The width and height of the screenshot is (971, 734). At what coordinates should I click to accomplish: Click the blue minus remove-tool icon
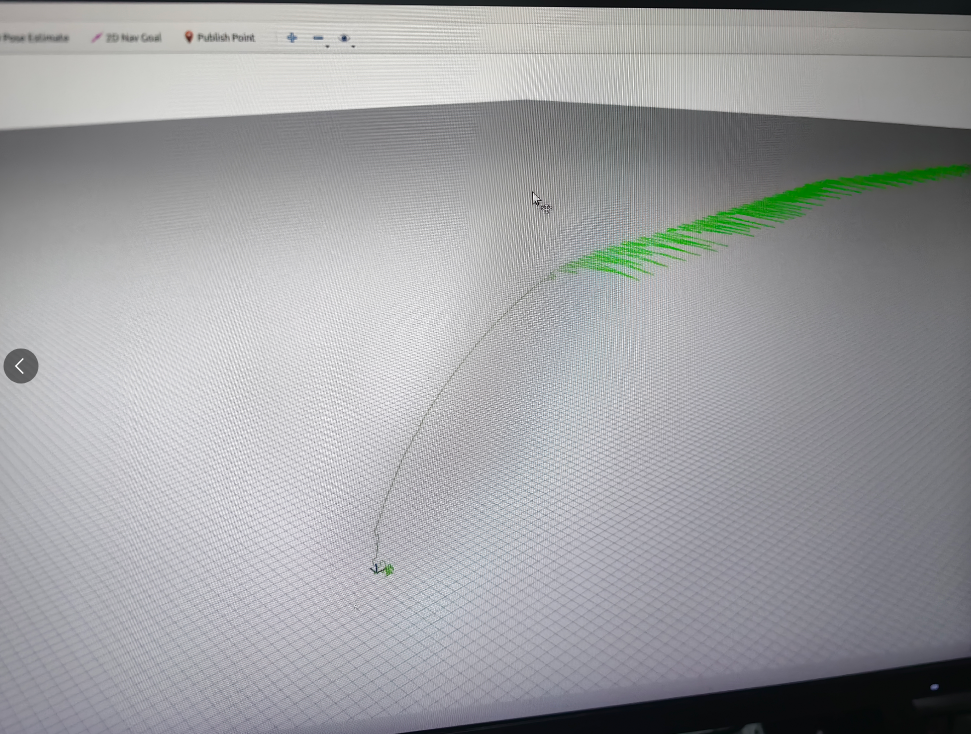318,38
